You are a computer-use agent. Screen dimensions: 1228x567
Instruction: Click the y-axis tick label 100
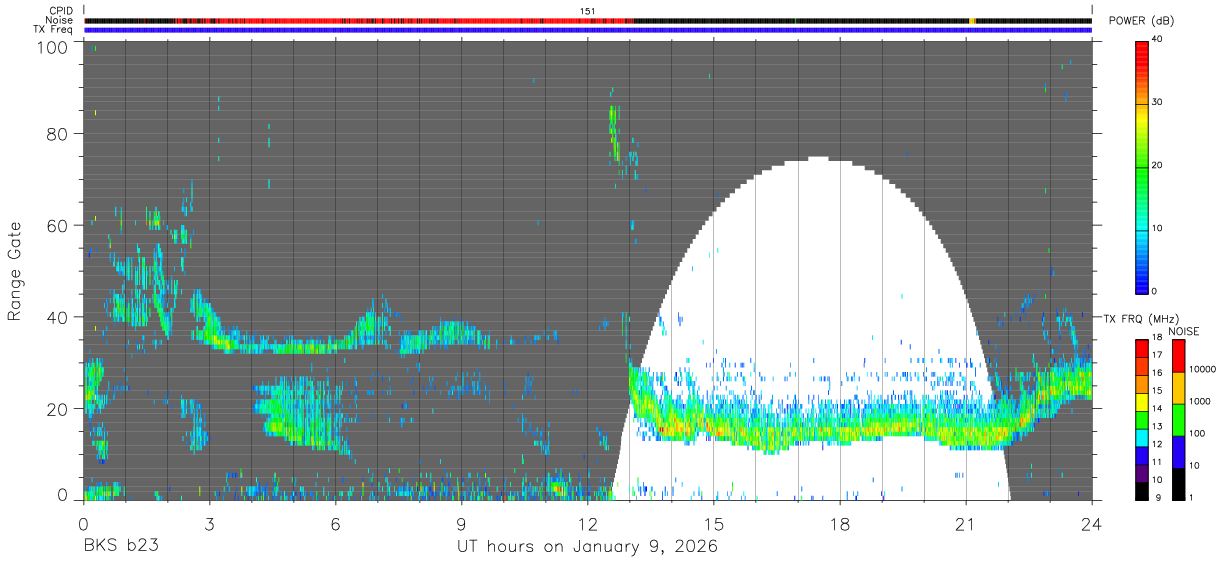51,47
